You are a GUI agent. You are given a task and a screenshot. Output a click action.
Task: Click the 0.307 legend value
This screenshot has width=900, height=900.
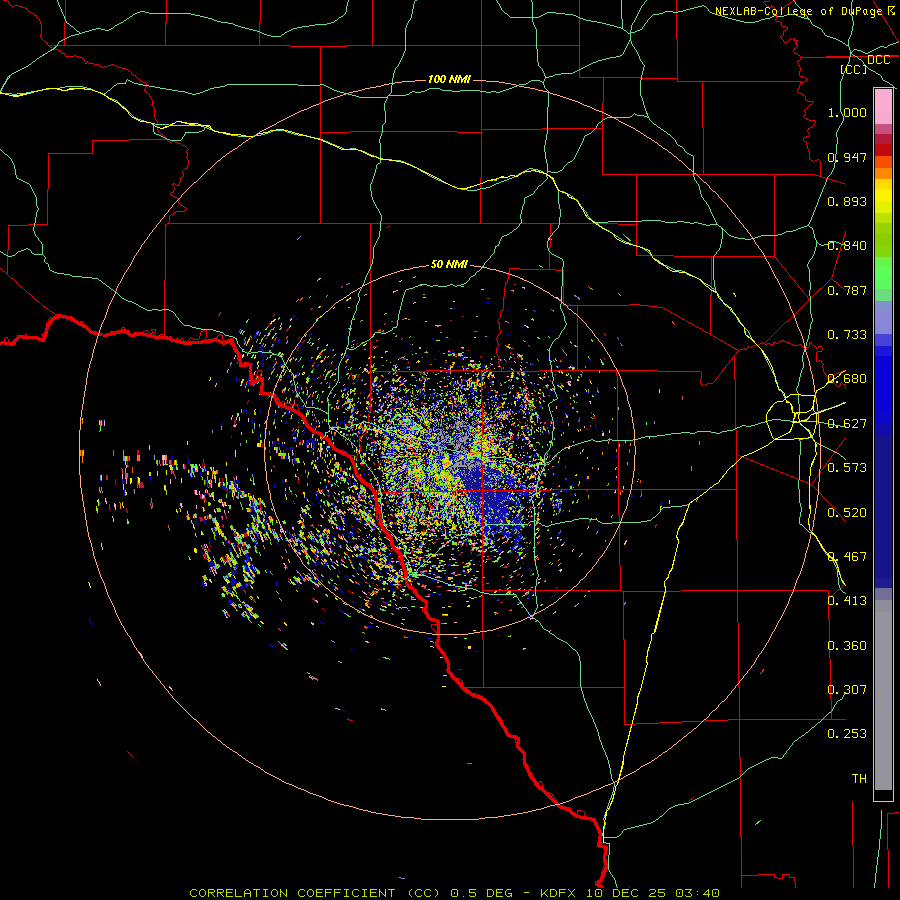[847, 689]
